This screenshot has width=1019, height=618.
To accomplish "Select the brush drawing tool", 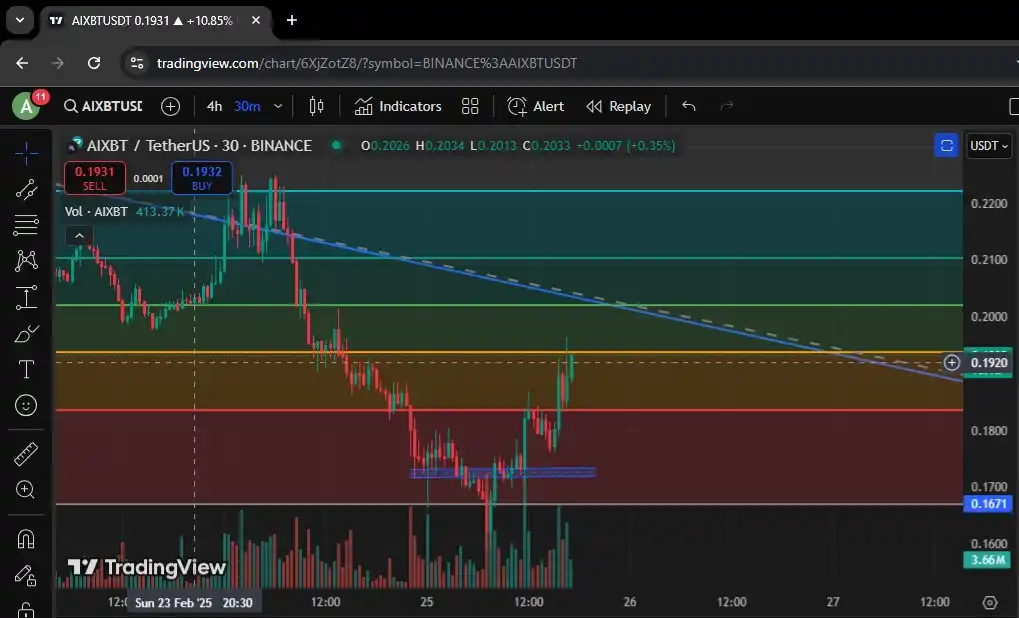I will coord(26,333).
